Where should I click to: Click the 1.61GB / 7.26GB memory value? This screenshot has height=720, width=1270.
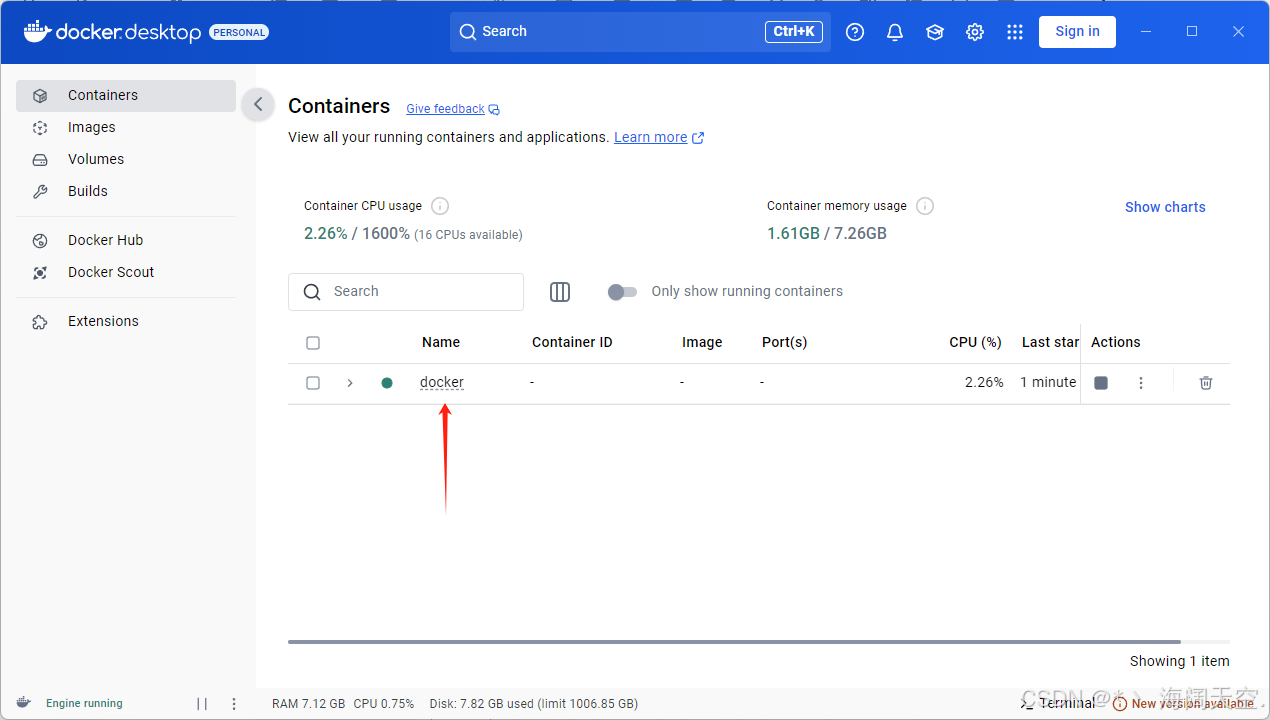point(827,234)
